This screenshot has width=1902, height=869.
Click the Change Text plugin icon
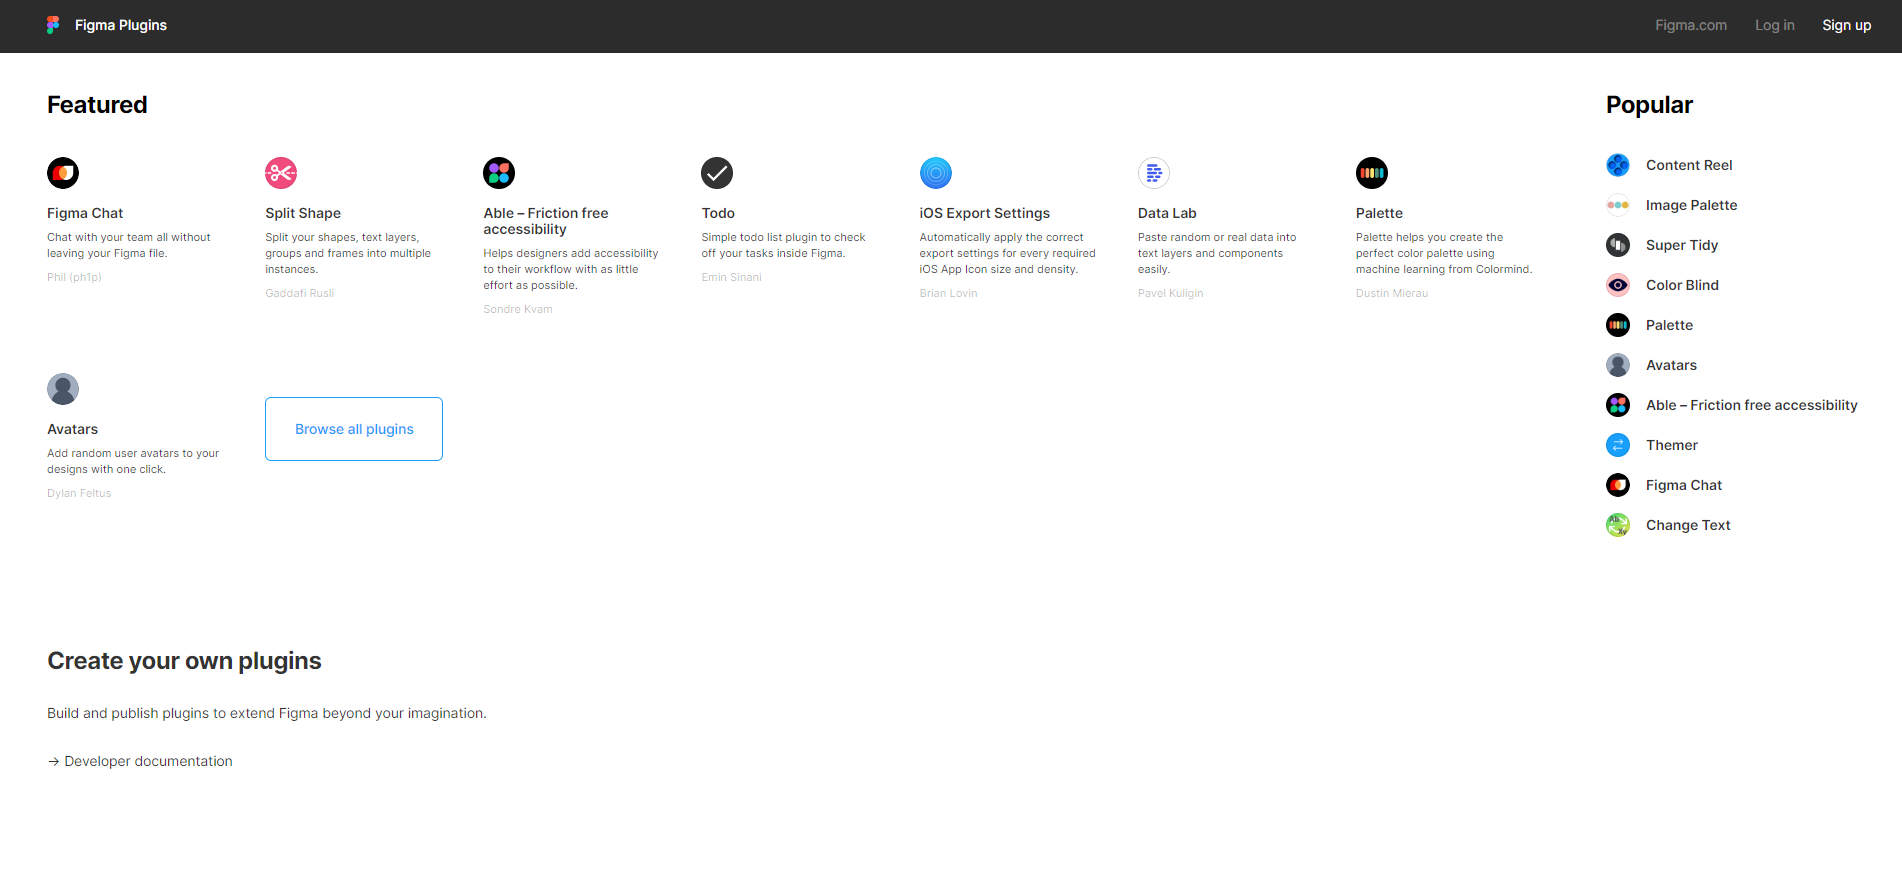1617,525
